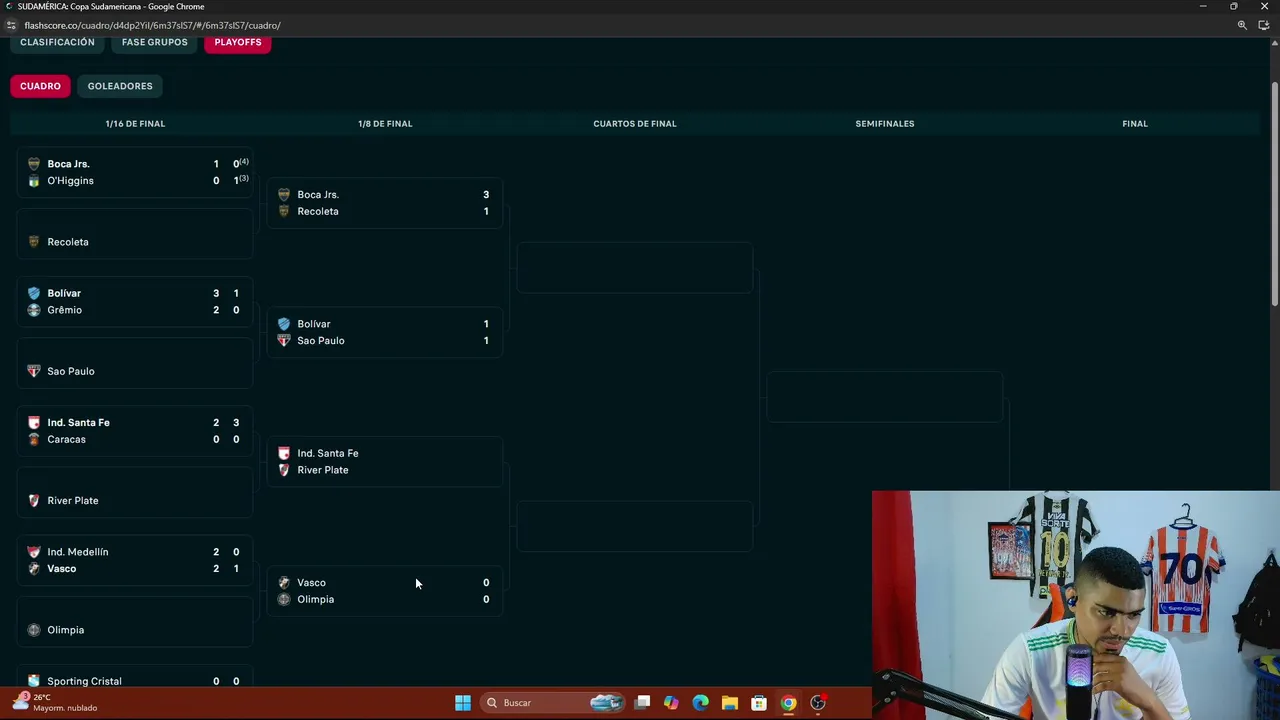The height and width of the screenshot is (720, 1280).
Task: Click the FINAL column header
Action: (1135, 124)
